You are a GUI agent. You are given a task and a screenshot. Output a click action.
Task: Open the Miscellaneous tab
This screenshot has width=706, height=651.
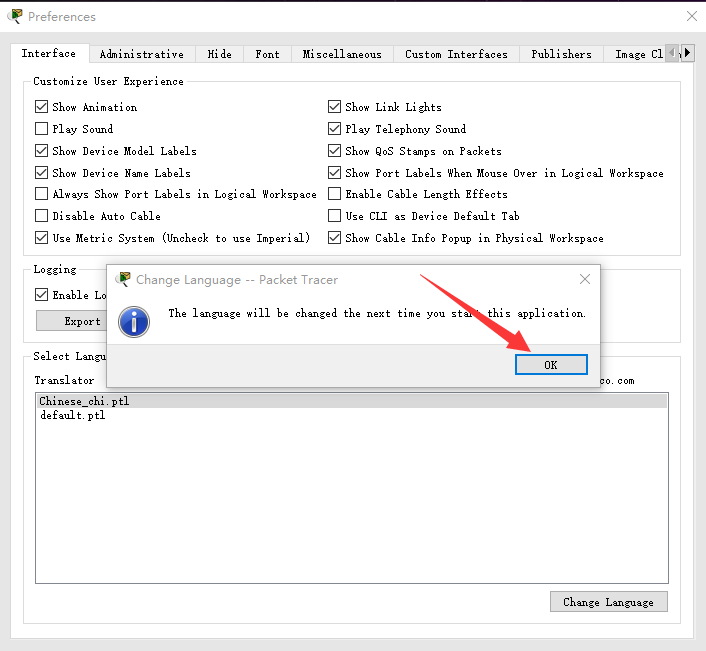click(342, 54)
